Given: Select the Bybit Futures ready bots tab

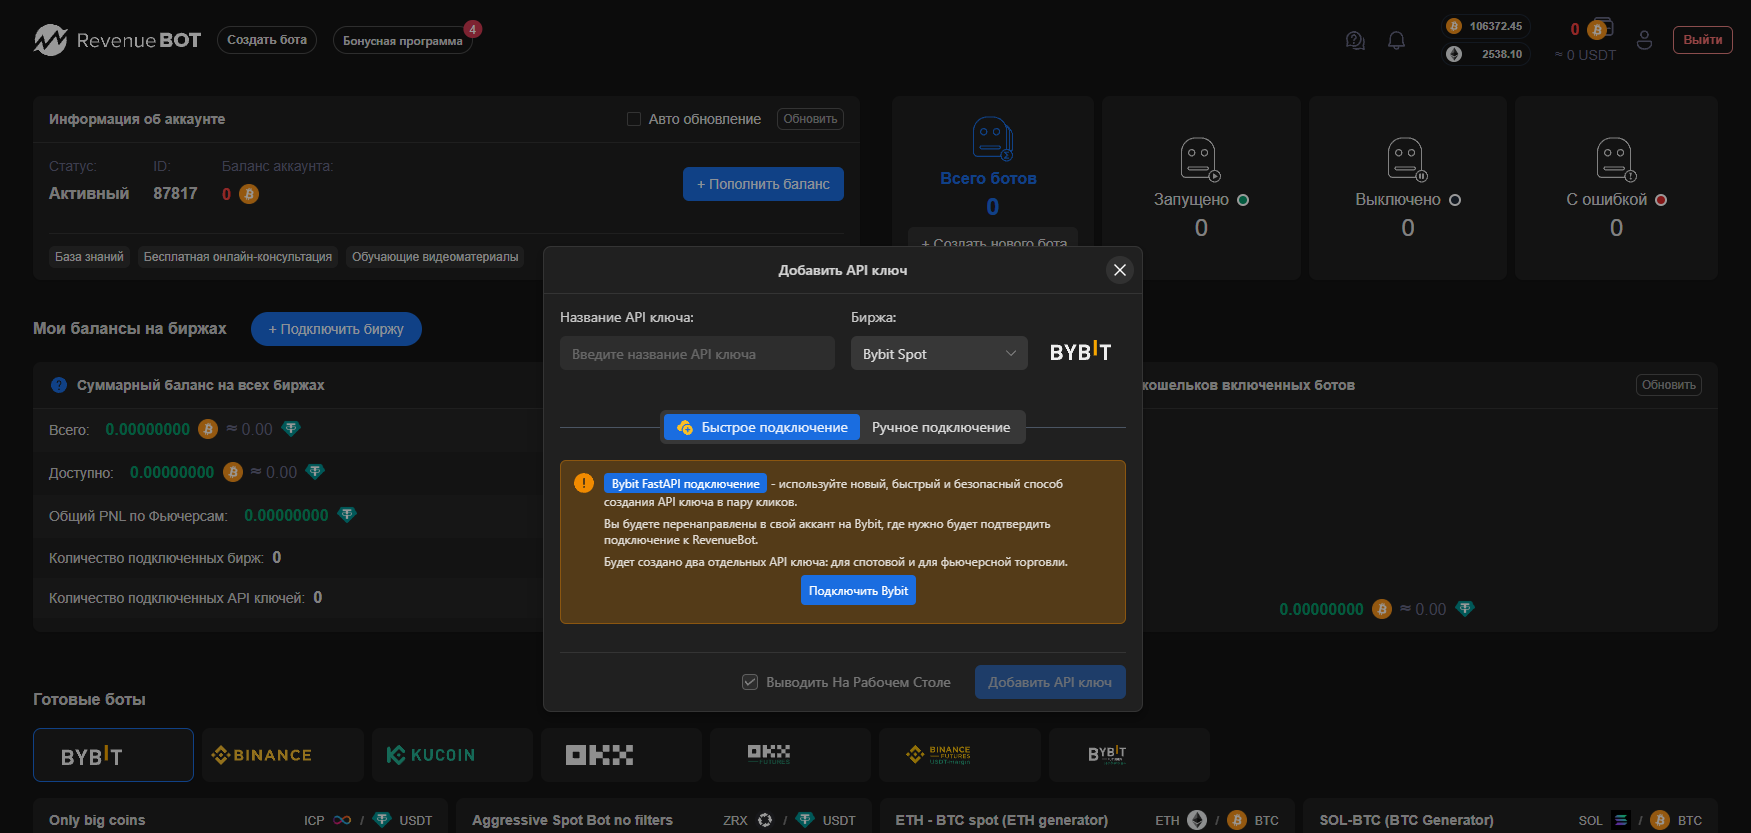Looking at the screenshot, I should click(1129, 755).
